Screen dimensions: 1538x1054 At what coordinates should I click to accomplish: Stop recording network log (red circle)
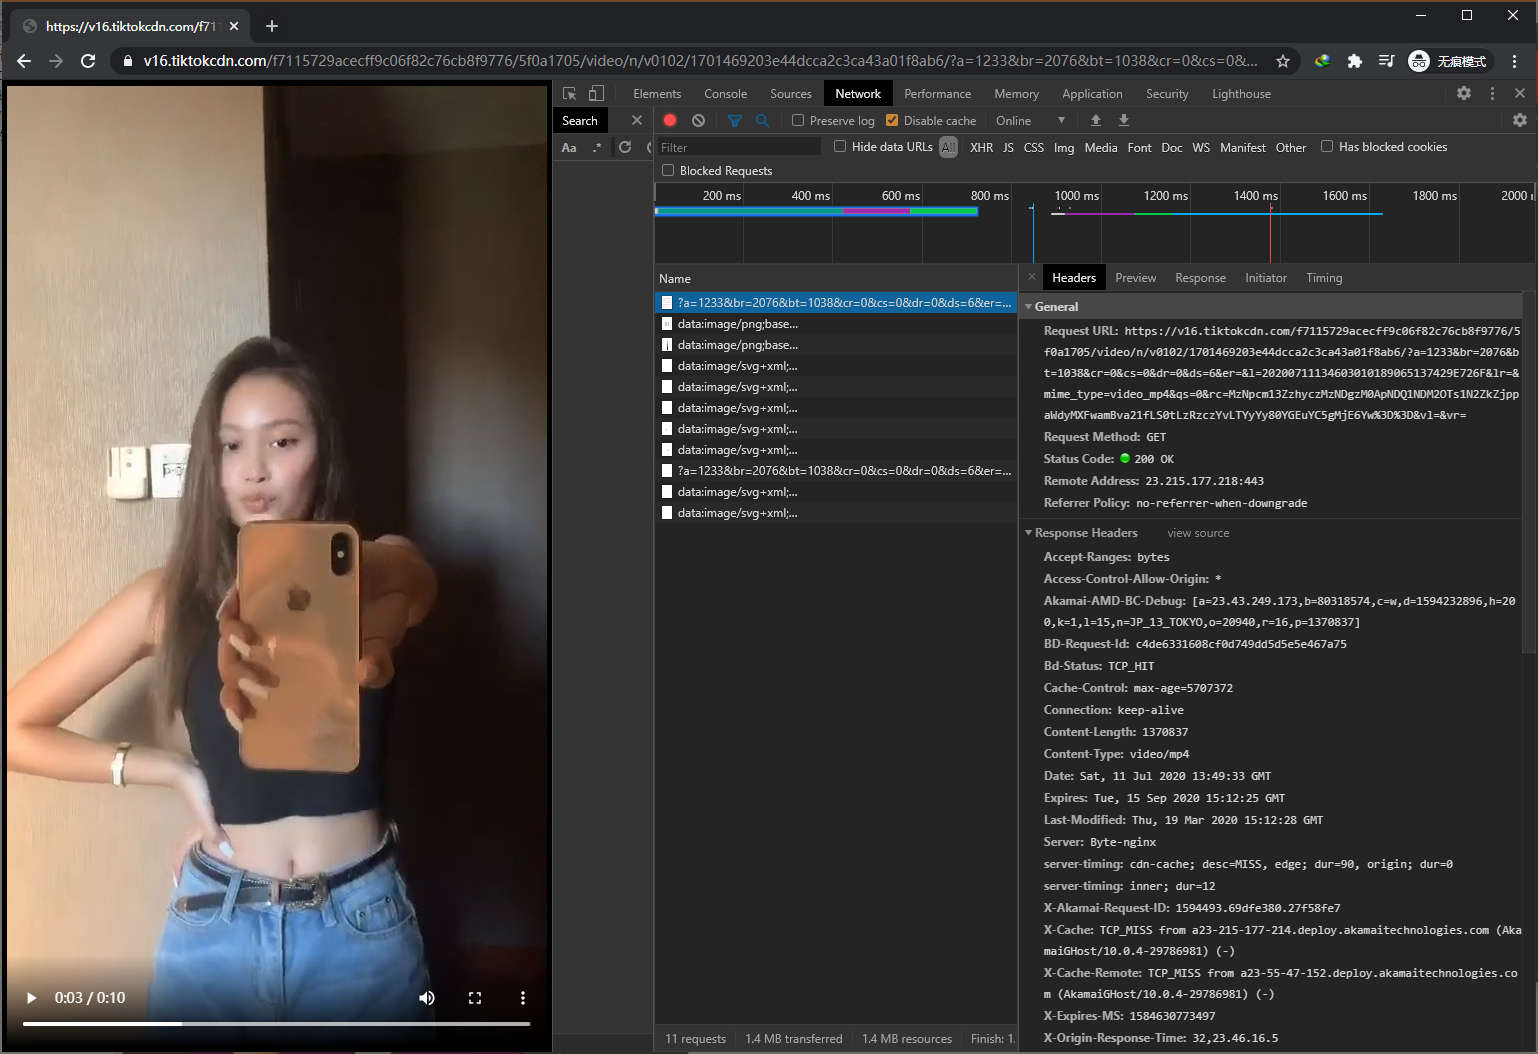click(x=669, y=120)
